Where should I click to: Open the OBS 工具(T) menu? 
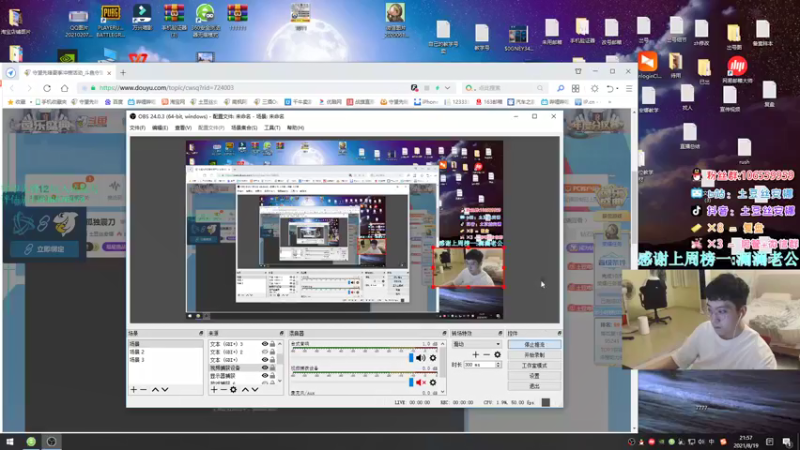point(272,128)
